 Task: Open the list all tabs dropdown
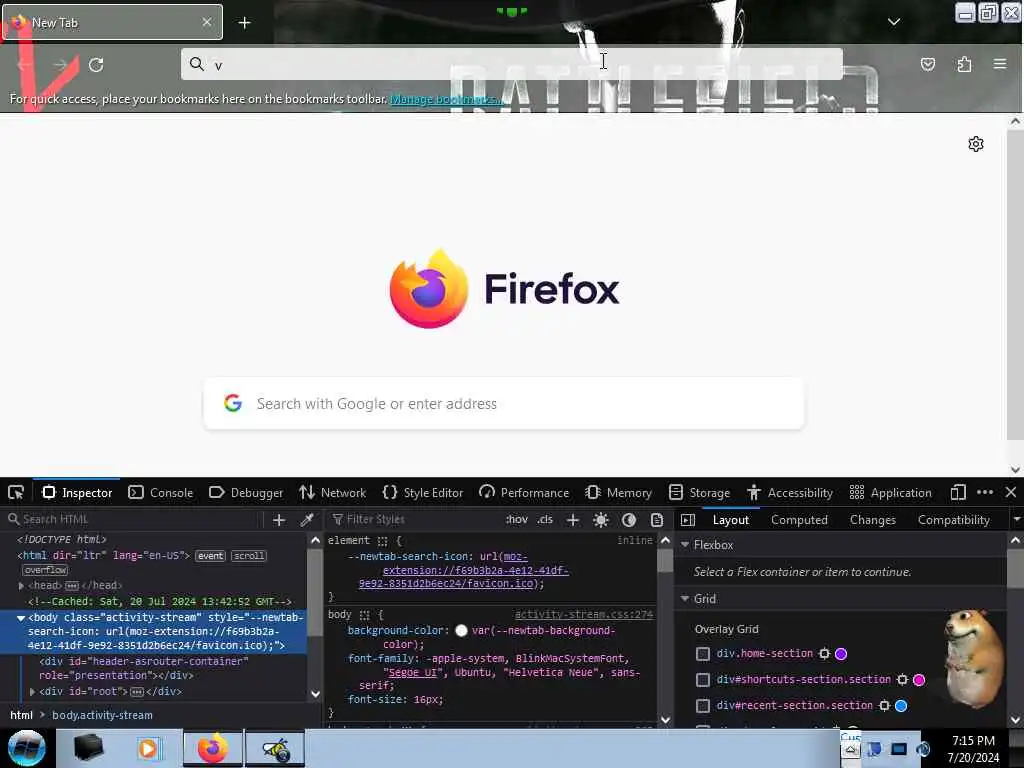[x=894, y=22]
